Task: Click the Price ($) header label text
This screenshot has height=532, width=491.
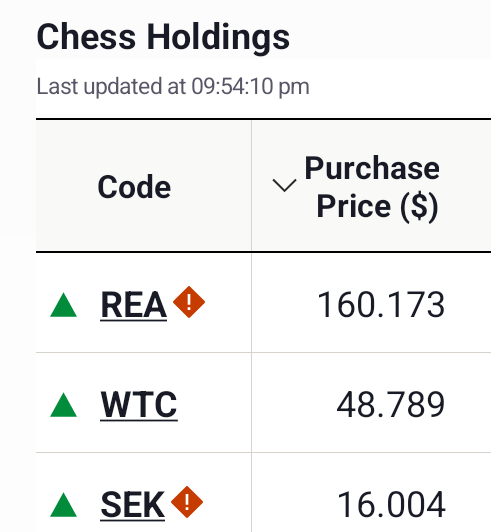Action: point(377,206)
